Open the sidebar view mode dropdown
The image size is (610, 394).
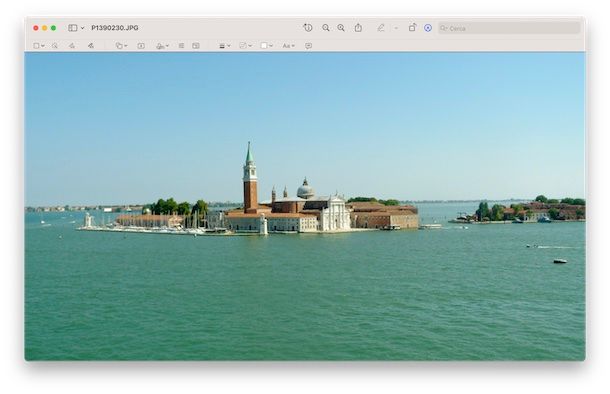point(82,28)
